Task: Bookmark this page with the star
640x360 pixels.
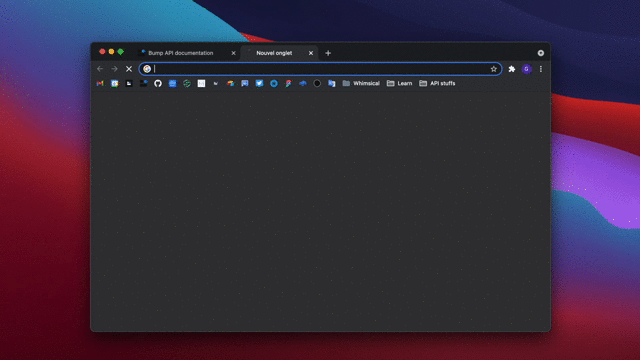Action: [x=493, y=69]
